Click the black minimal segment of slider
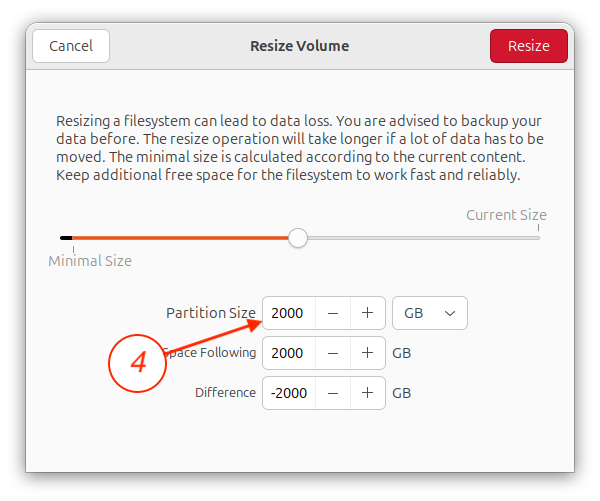This screenshot has height=501, width=600. tap(66, 238)
